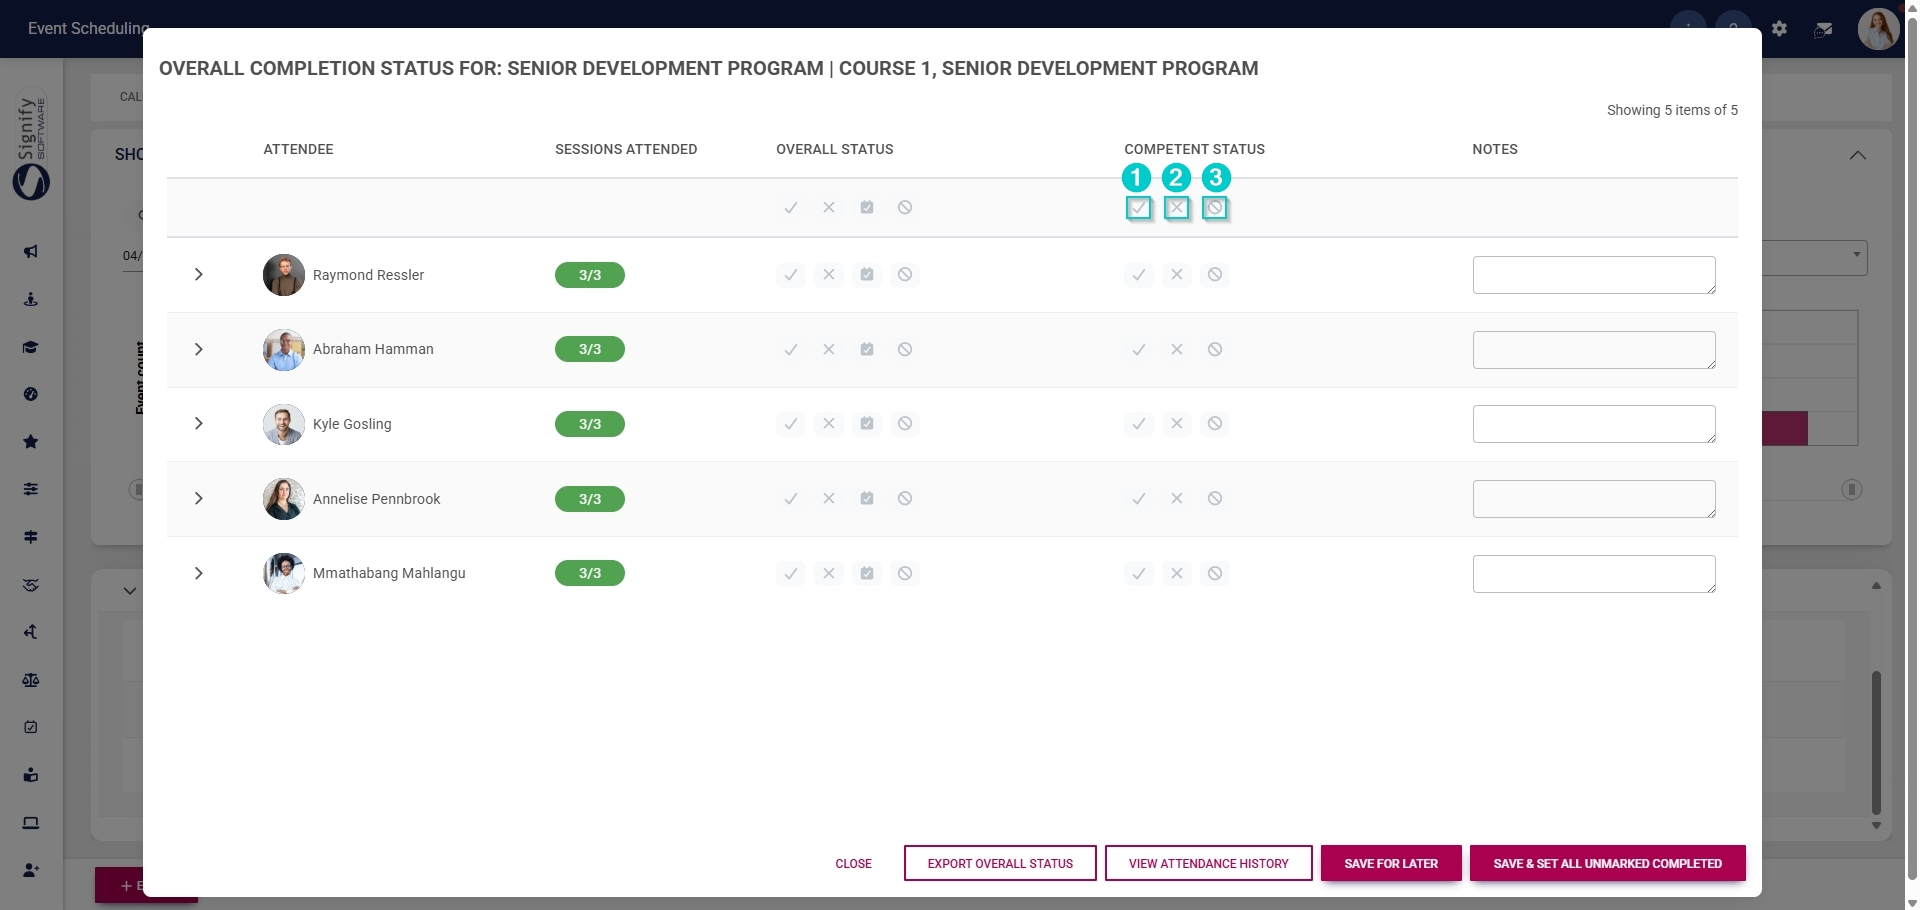Mark Raymond Ressler overall status checkmark
Screen dimensions: 1920x910
(x=790, y=275)
